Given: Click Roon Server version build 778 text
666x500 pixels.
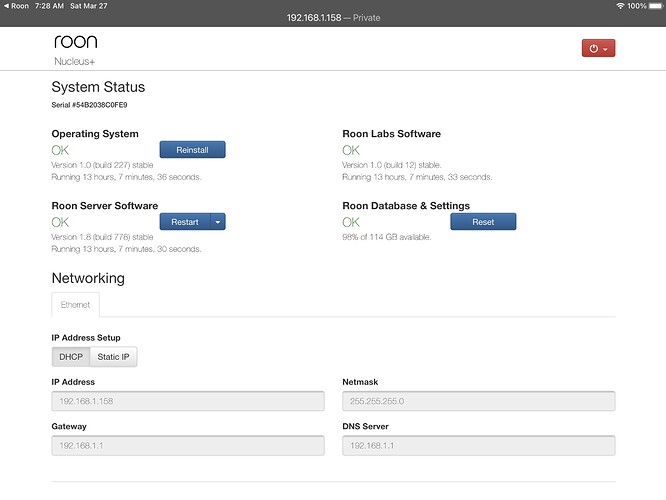Looking at the screenshot, I should coord(102,237).
